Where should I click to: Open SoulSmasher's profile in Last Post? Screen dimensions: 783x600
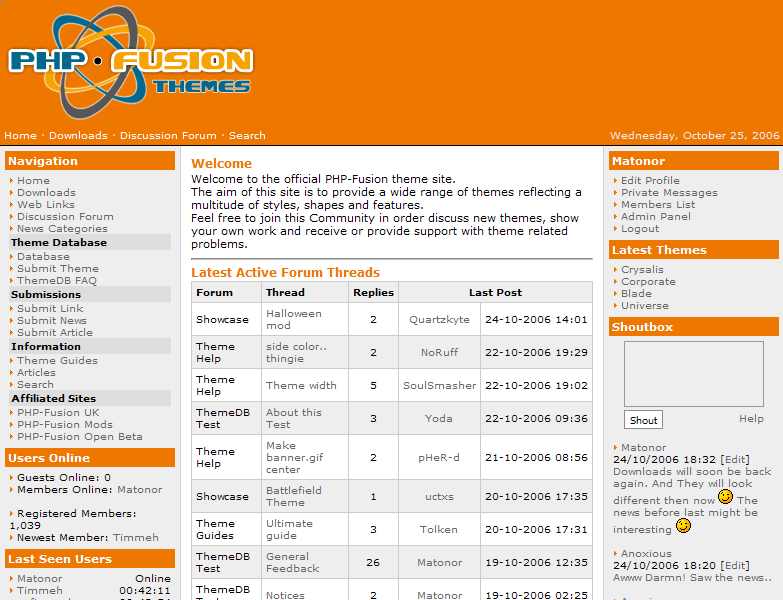(x=439, y=385)
